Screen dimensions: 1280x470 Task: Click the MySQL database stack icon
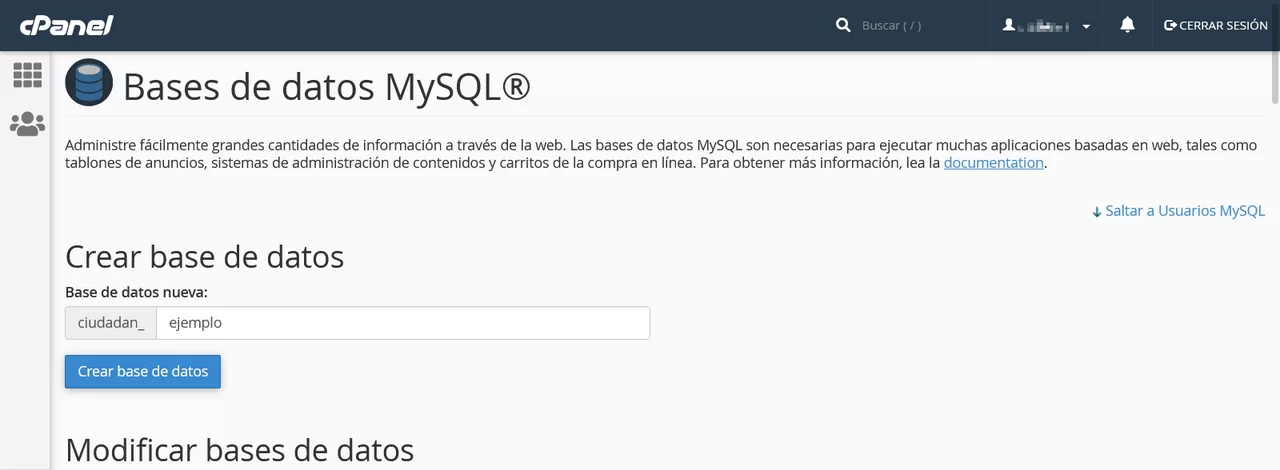coord(89,83)
